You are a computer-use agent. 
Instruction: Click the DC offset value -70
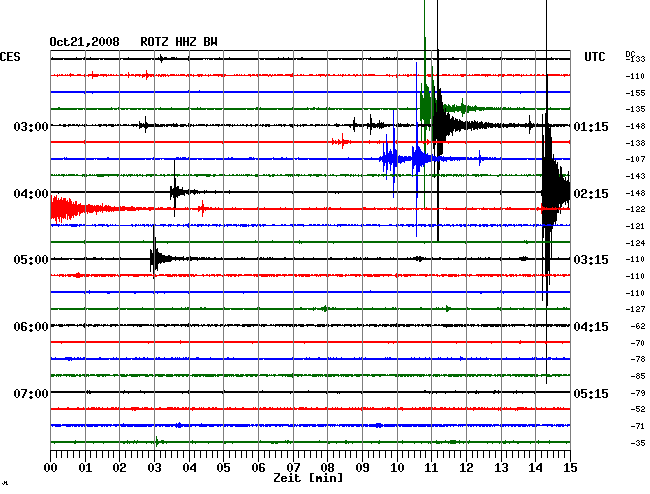click(638, 343)
